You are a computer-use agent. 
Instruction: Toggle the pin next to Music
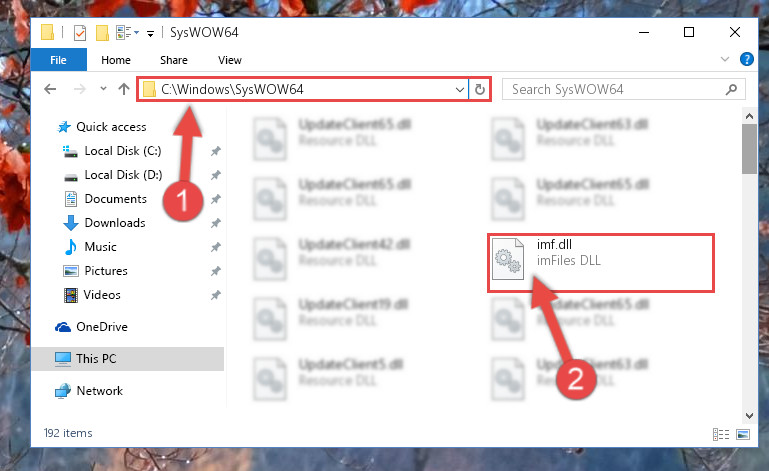click(x=215, y=247)
